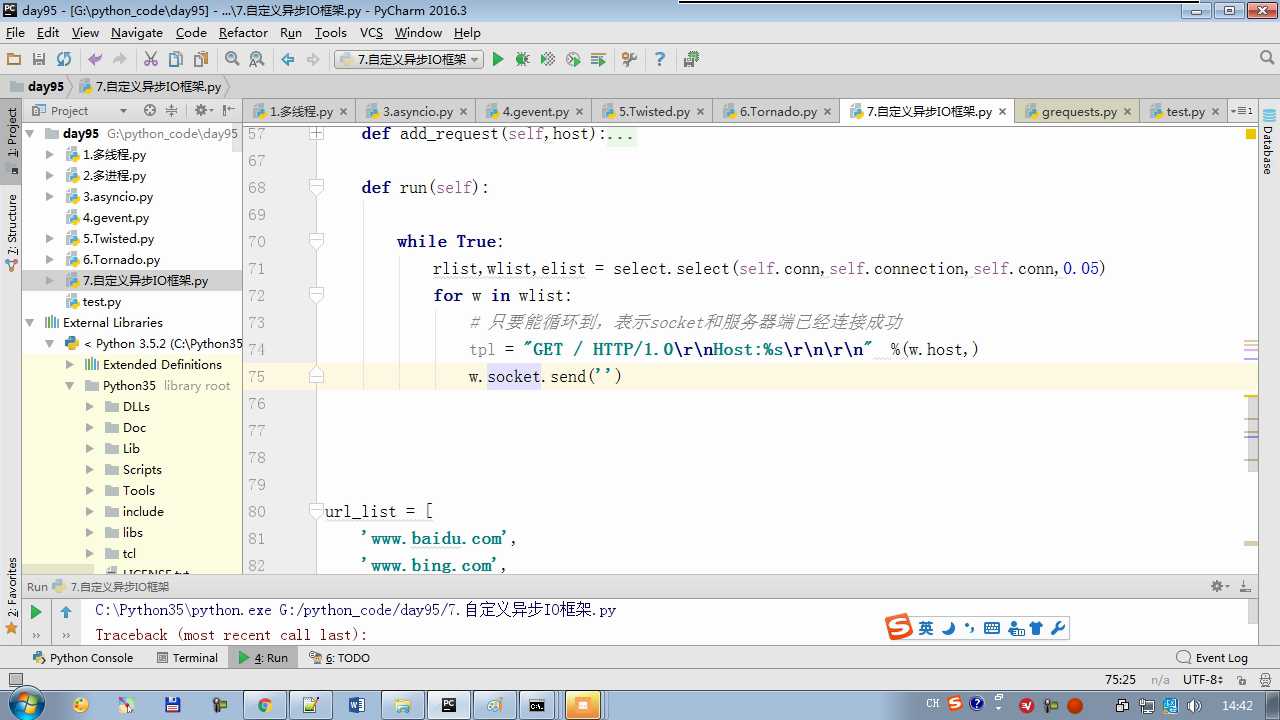This screenshot has height=720, width=1280.
Task: Open Settings via the wrench icon
Action: 629,60
